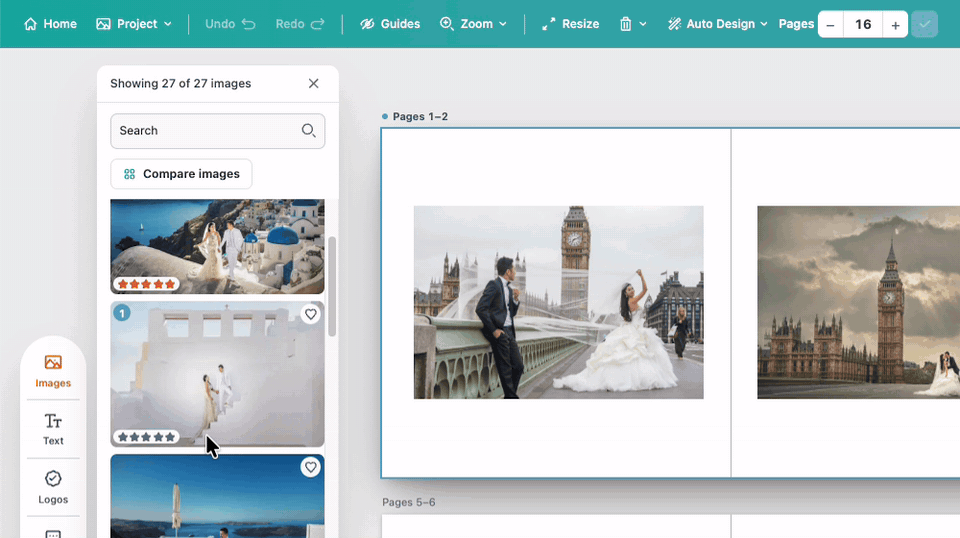Expand the Auto Design menu
The width and height of the screenshot is (960, 538).
click(x=717, y=24)
